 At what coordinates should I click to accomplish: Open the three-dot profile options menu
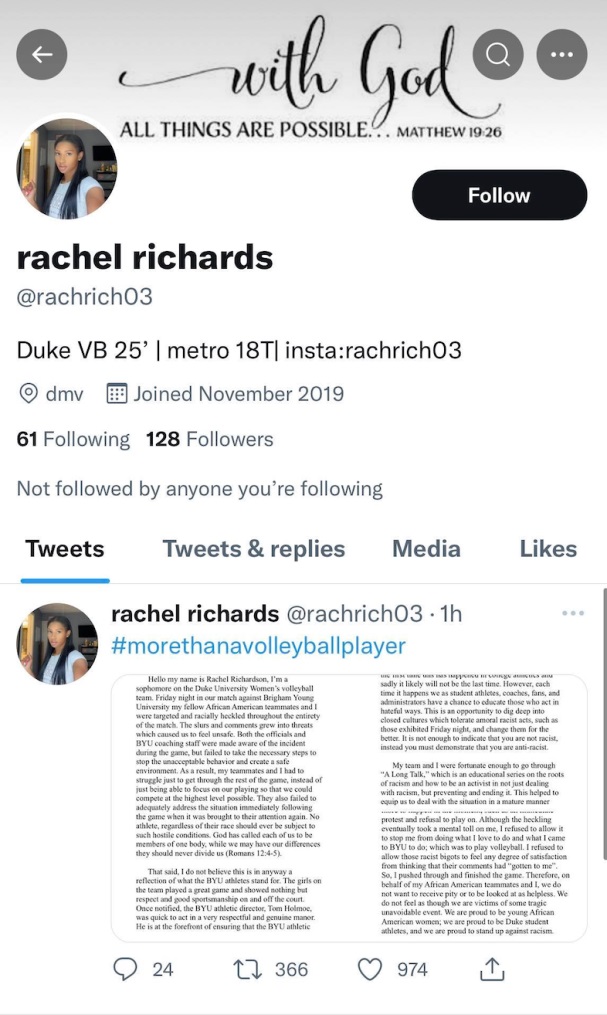tap(562, 54)
